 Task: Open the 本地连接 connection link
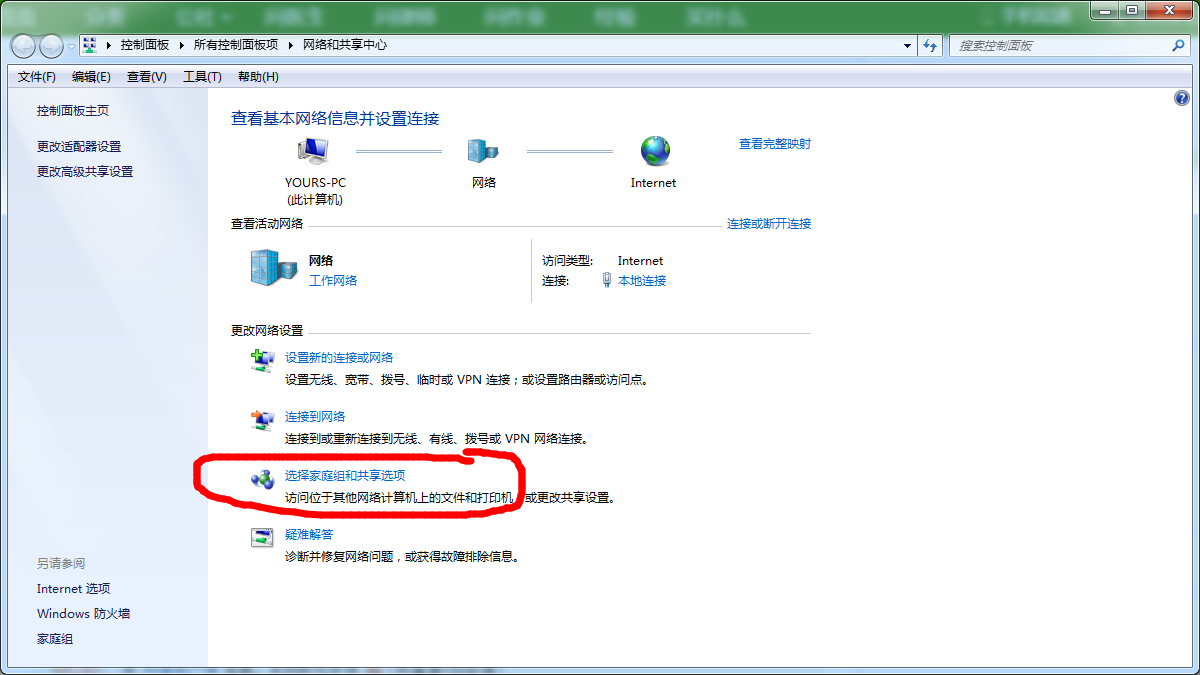pyautogui.click(x=642, y=281)
